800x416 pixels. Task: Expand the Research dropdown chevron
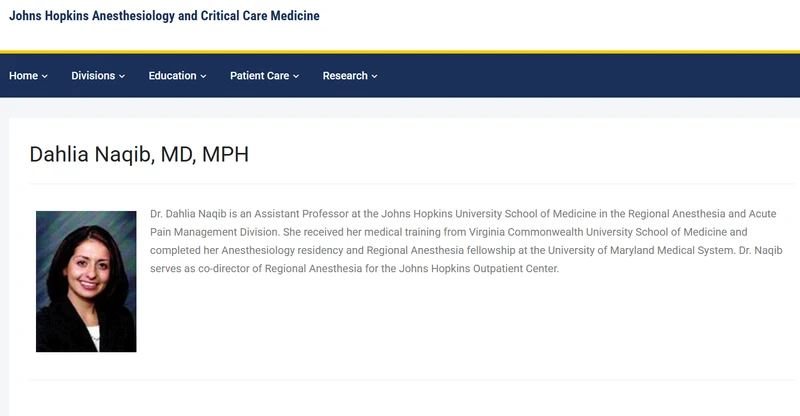point(375,77)
